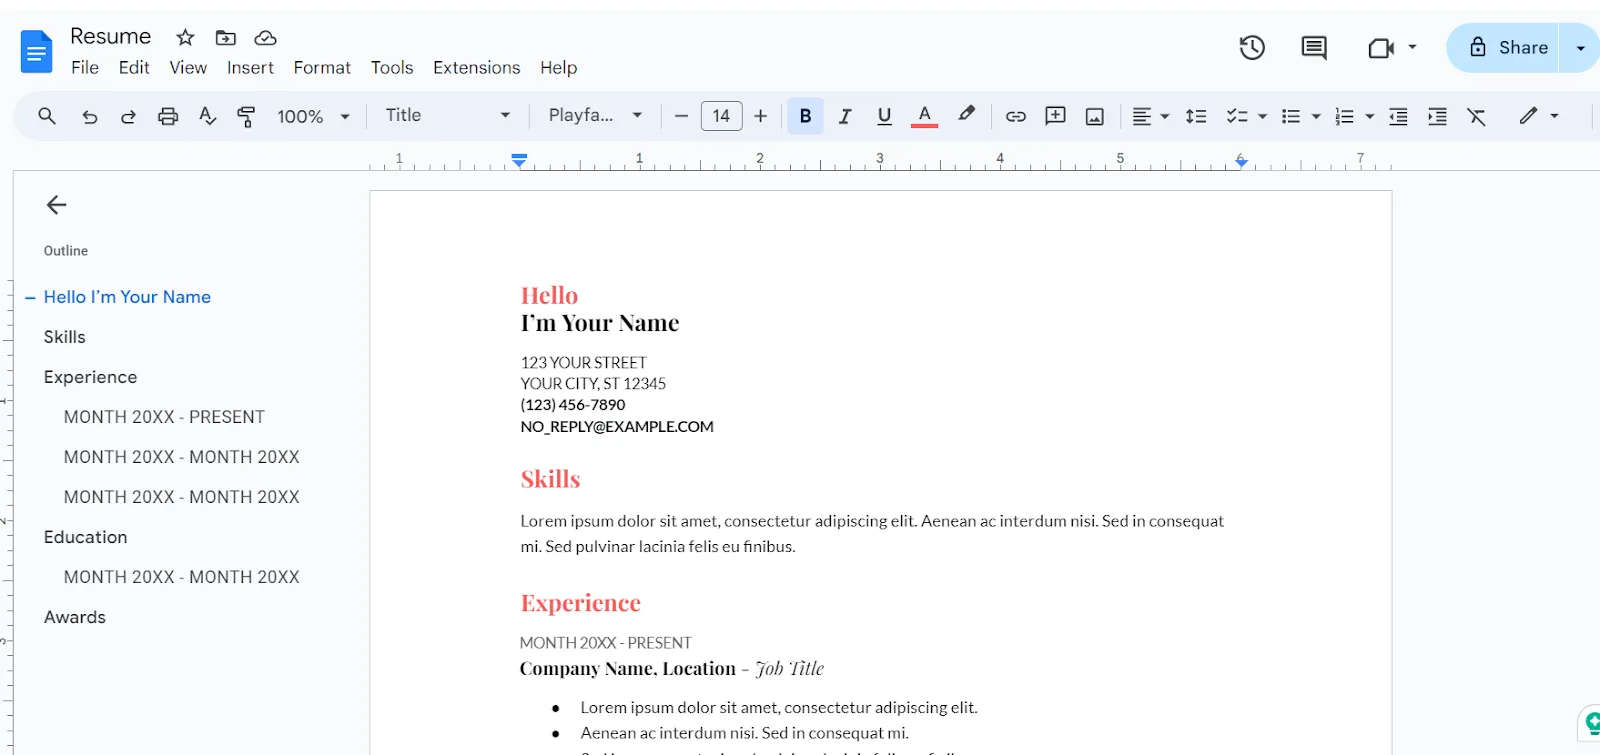Open the Insert menu
Screen dimensions: 1600x755
click(250, 67)
